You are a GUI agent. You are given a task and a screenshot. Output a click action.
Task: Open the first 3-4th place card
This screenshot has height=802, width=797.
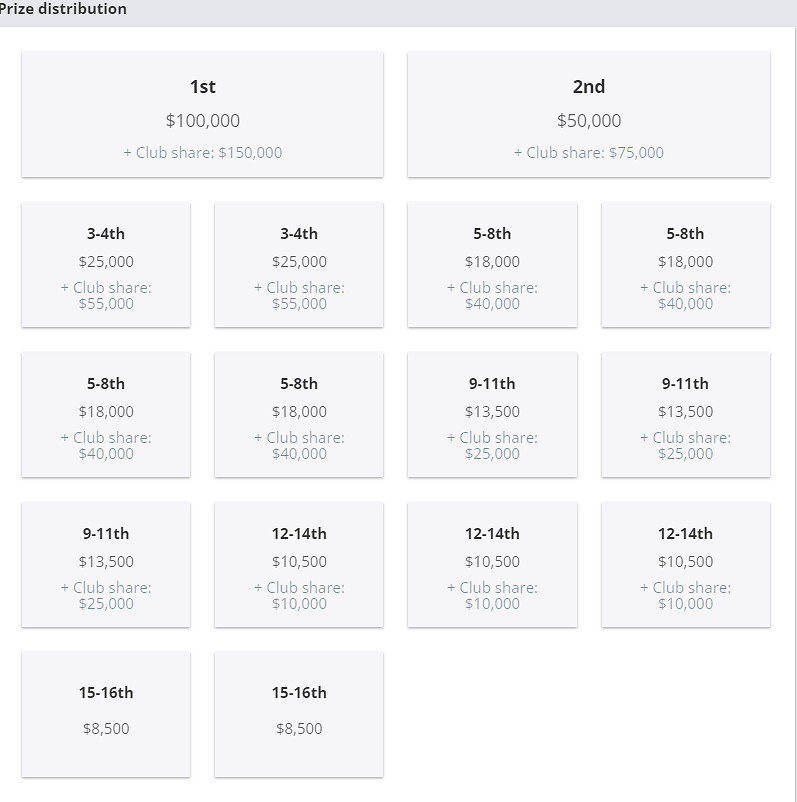coord(105,263)
